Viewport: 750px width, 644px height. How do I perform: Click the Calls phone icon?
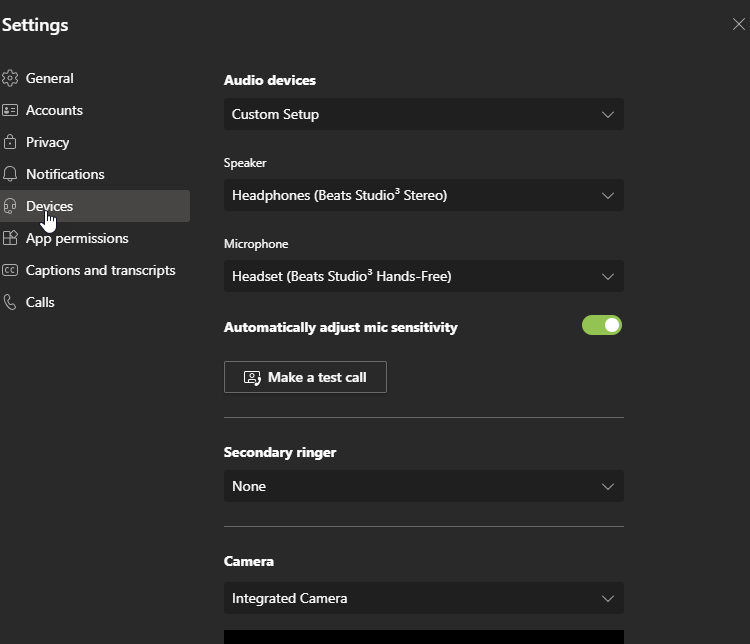tap(10, 302)
